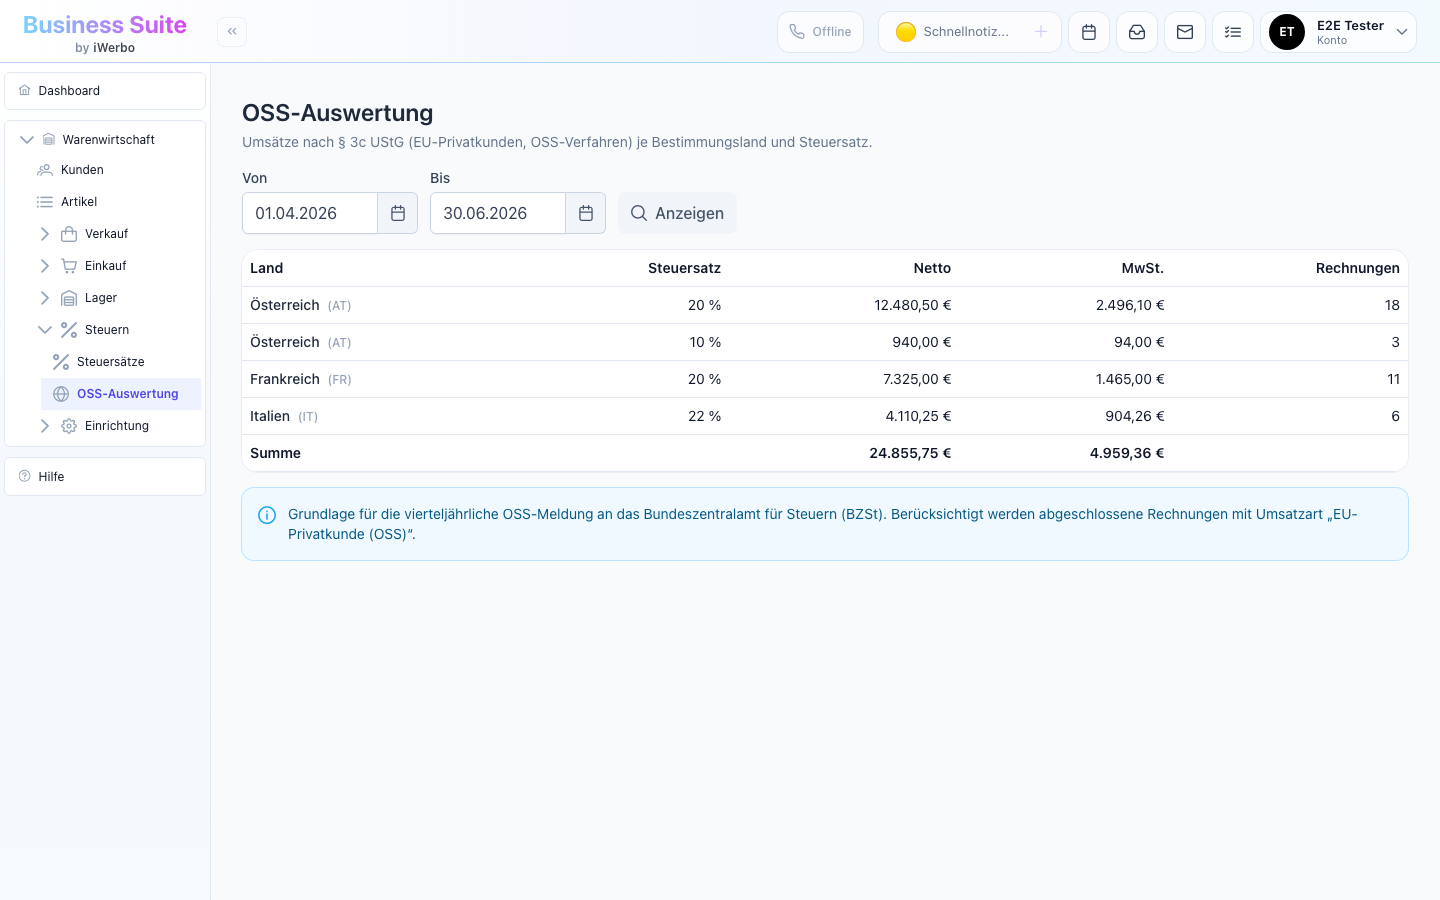This screenshot has height=900, width=1440.
Task: Click the Von date input field
Action: point(310,213)
